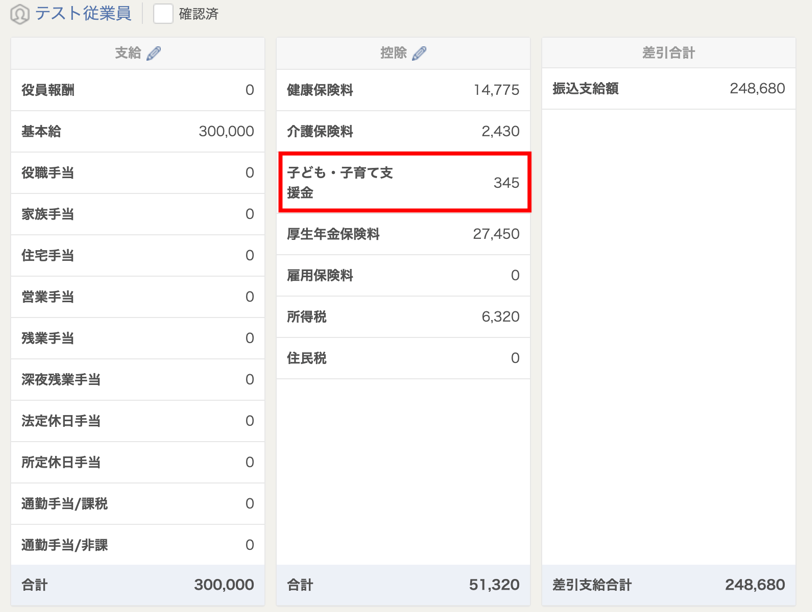Viewport: 812px width, 612px height.
Task: Click the 住民税 row in 控除
Action: point(403,358)
